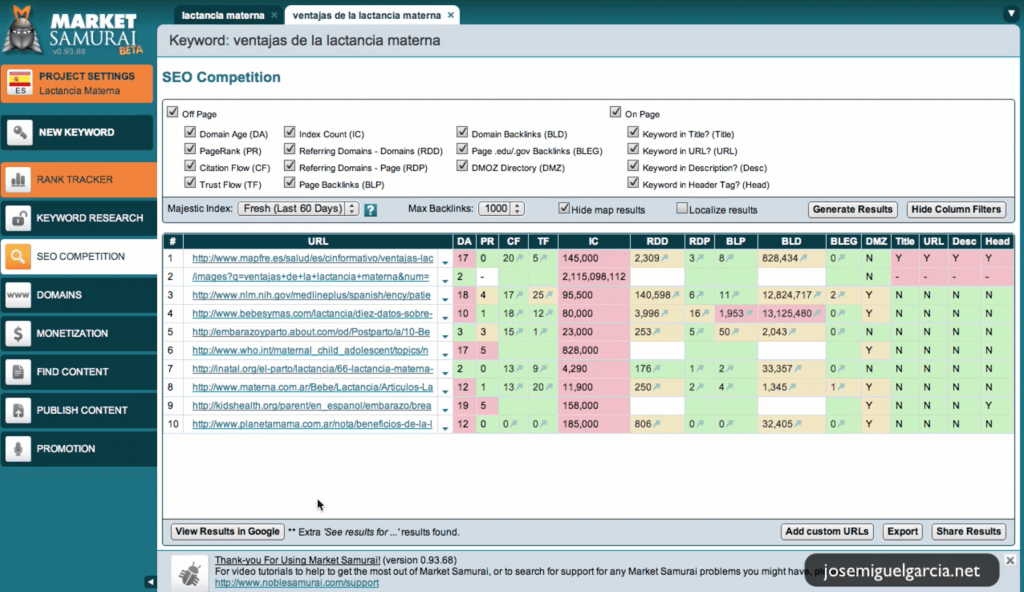Image resolution: width=1024 pixels, height=592 pixels.
Task: Dismiss the thank-you notice with the X
Action: pyautogui.click(x=1010, y=561)
